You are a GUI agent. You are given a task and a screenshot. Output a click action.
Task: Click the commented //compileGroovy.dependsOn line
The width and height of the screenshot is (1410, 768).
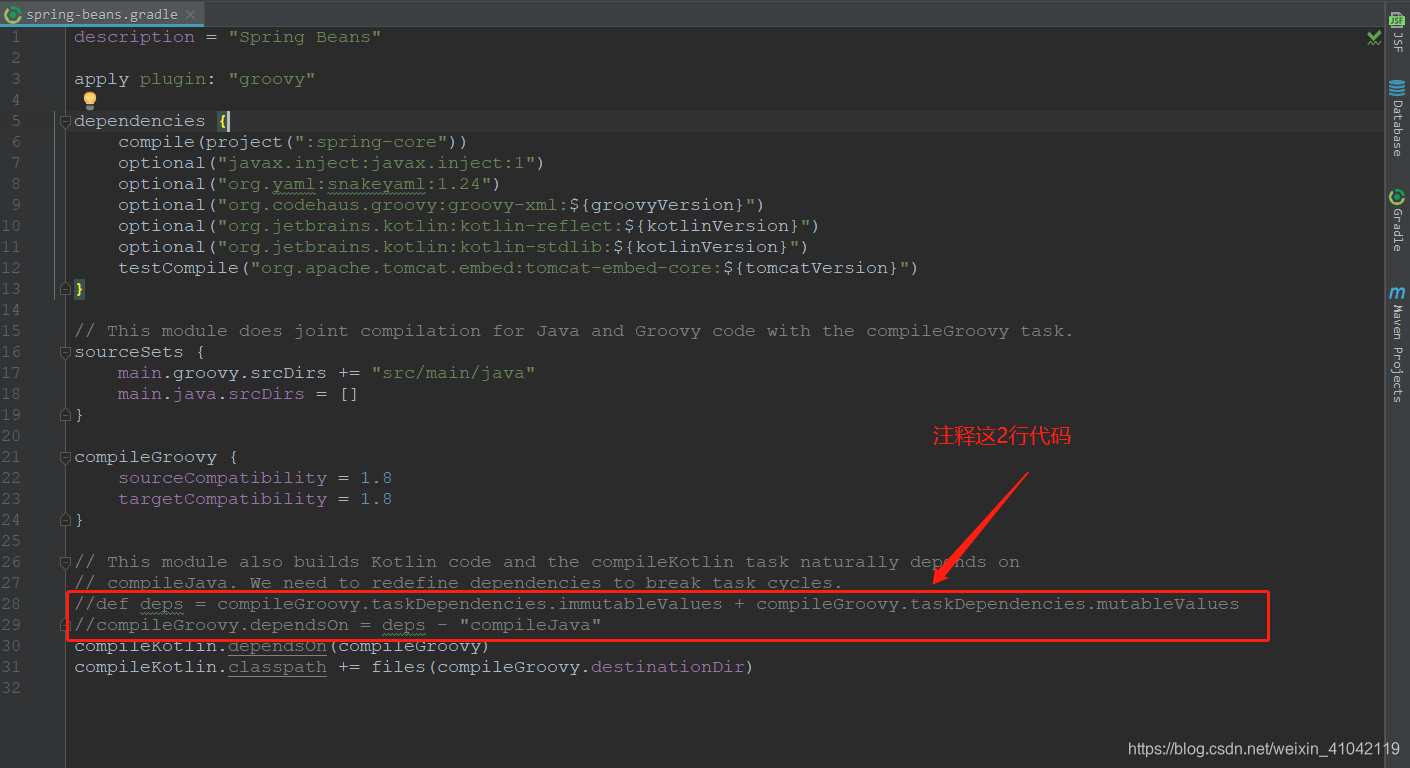point(338,625)
